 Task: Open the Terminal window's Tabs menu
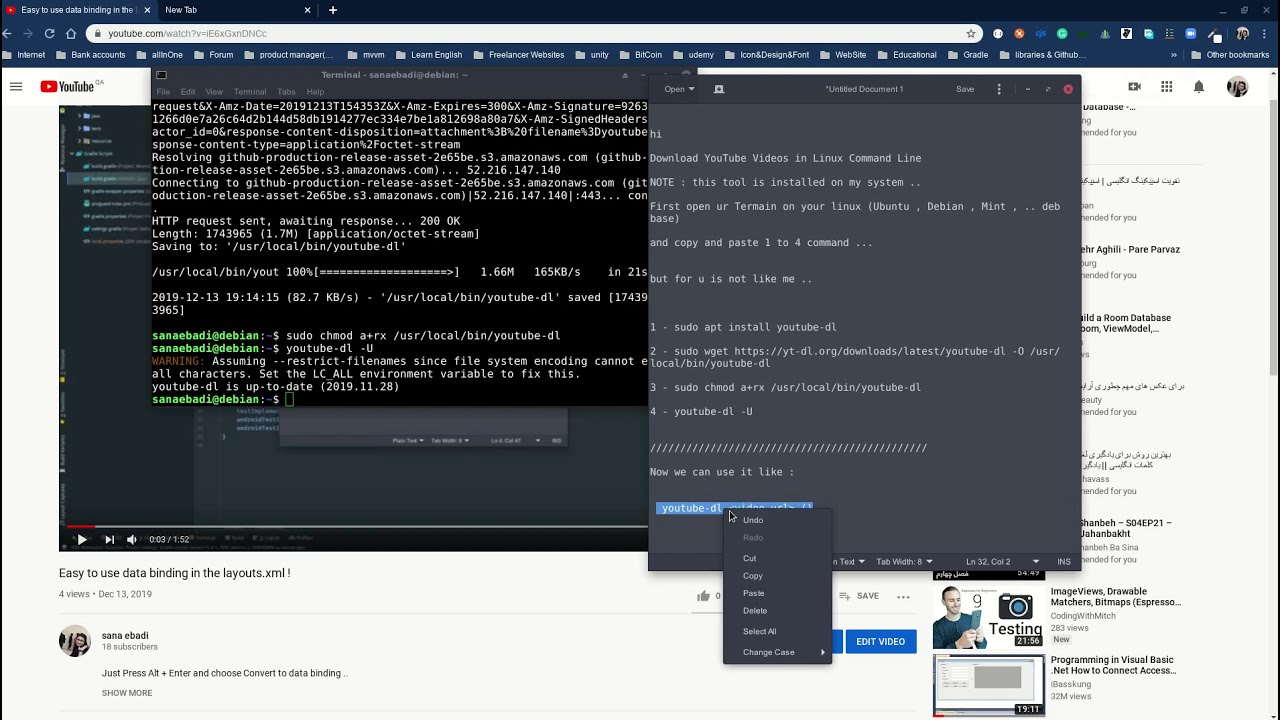point(286,92)
